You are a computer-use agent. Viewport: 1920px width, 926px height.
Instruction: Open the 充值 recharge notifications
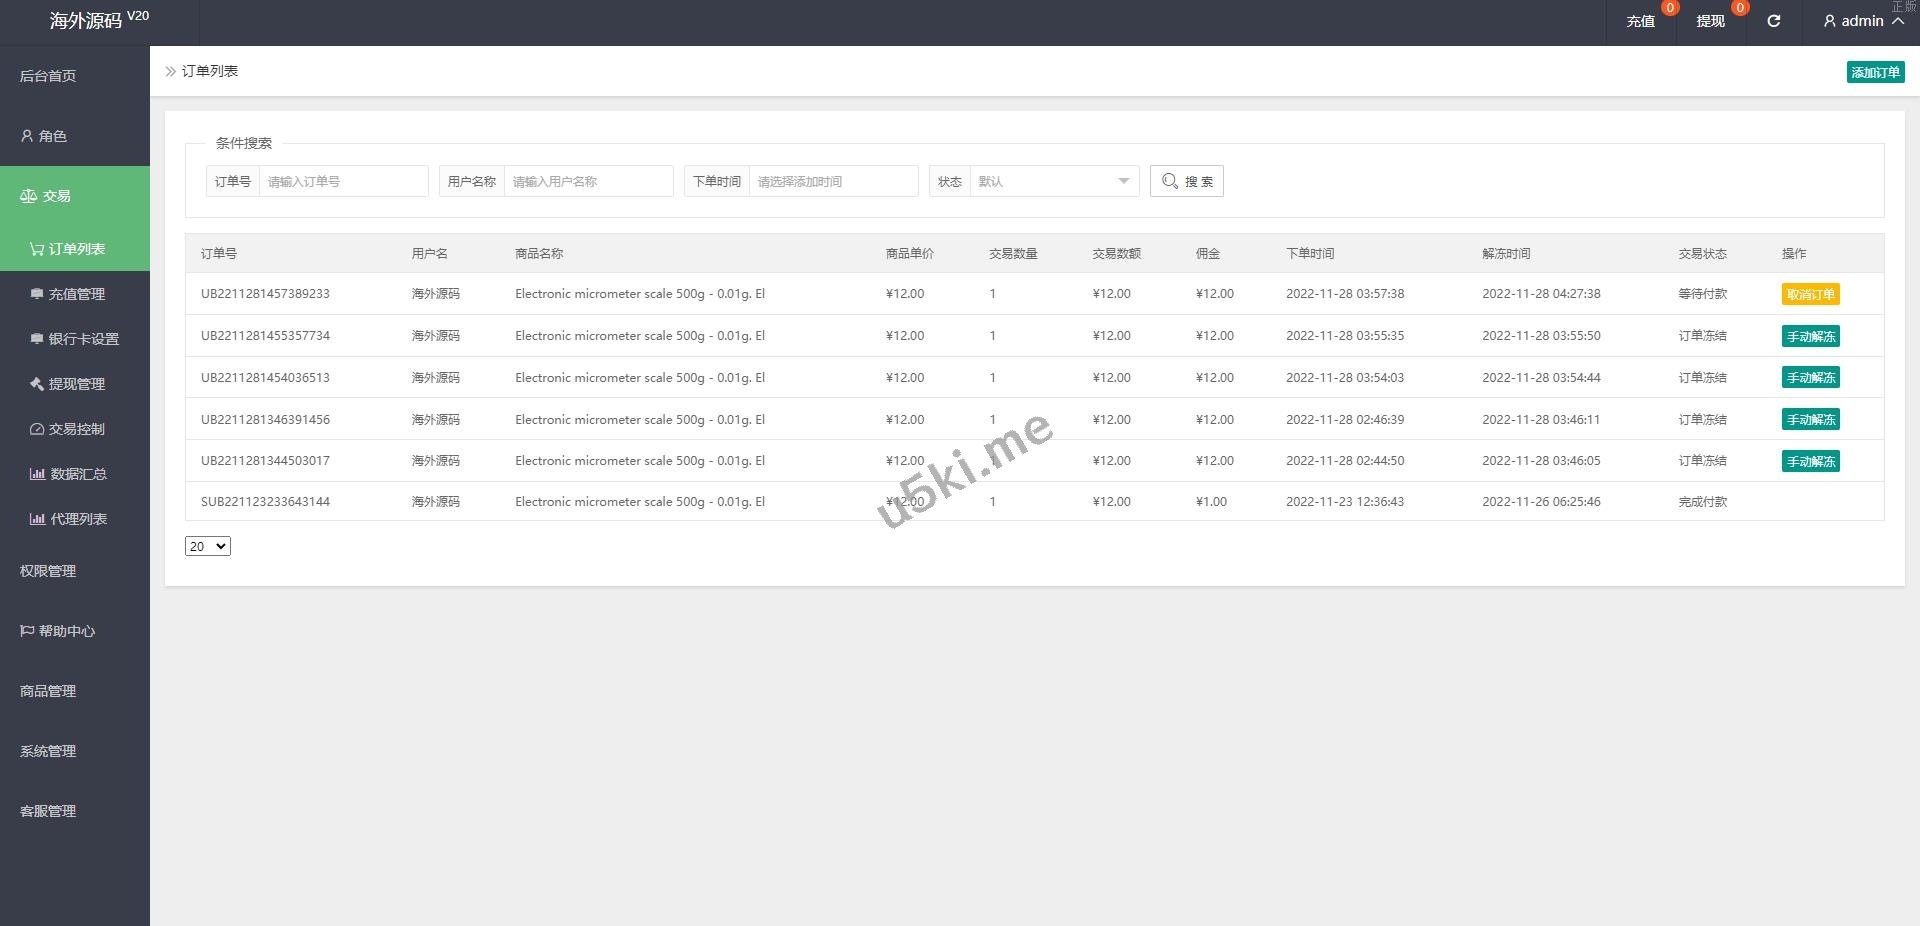1640,21
